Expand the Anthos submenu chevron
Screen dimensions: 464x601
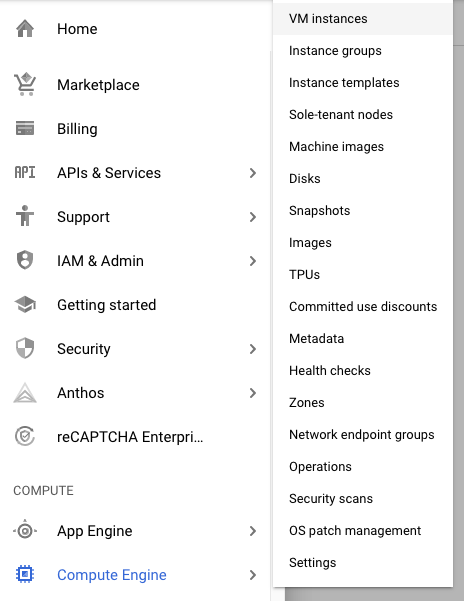click(252, 393)
